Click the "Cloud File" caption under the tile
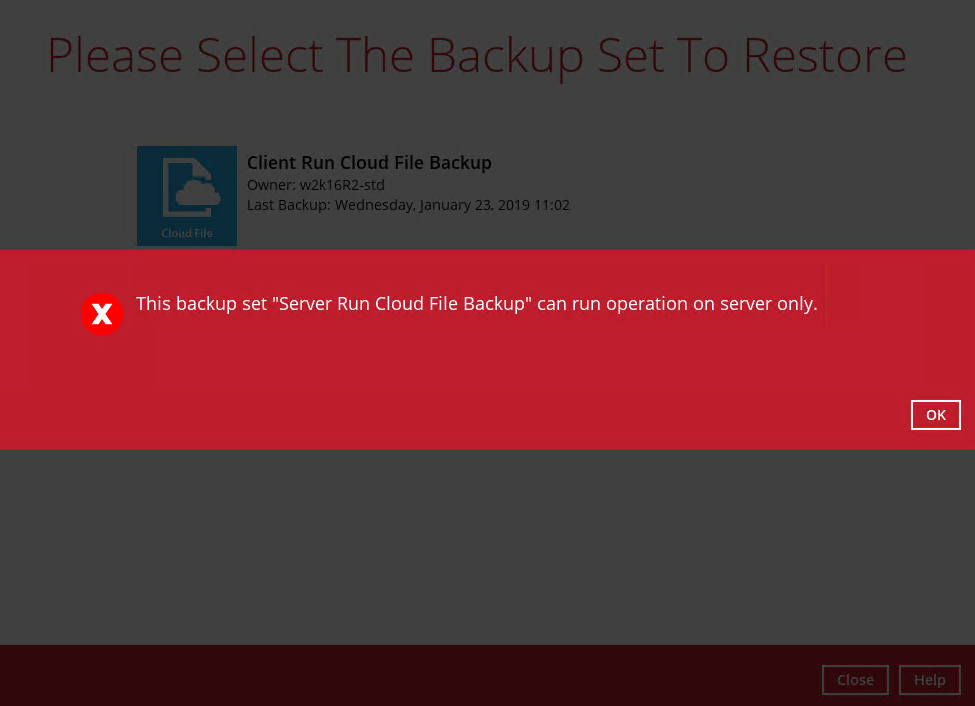Viewport: 975px width, 706px height. tap(187, 233)
